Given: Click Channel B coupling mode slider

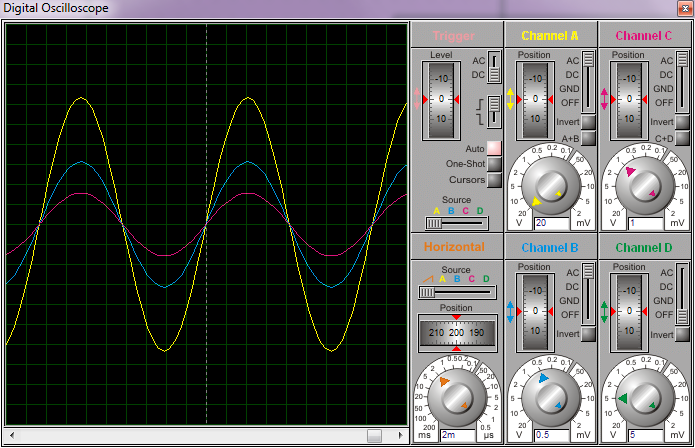Looking at the screenshot, I should click(588, 294).
